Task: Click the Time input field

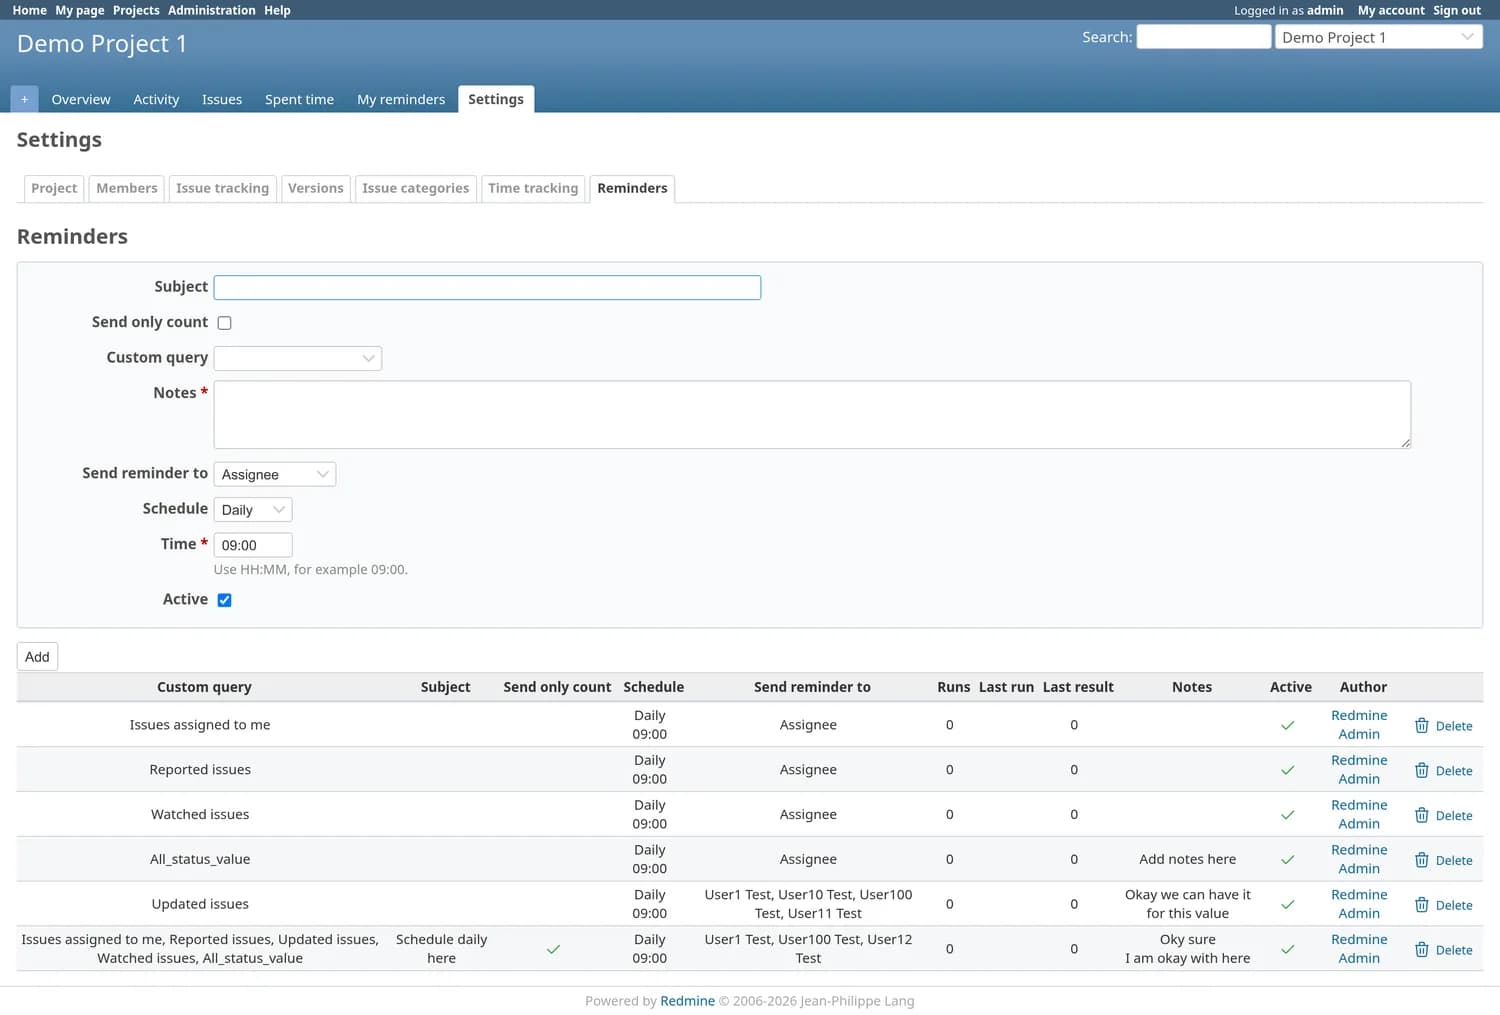Action: pyautogui.click(x=253, y=545)
